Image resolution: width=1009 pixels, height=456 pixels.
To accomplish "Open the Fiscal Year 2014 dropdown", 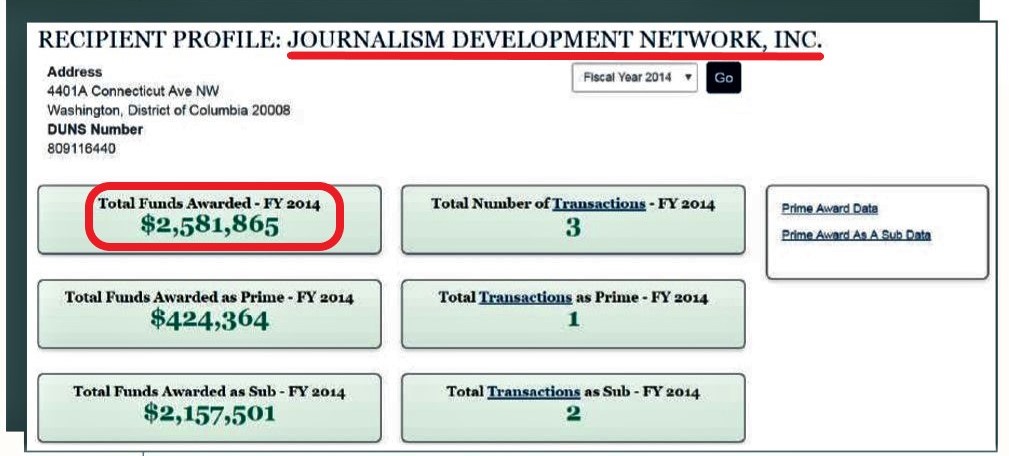I will click(634, 78).
